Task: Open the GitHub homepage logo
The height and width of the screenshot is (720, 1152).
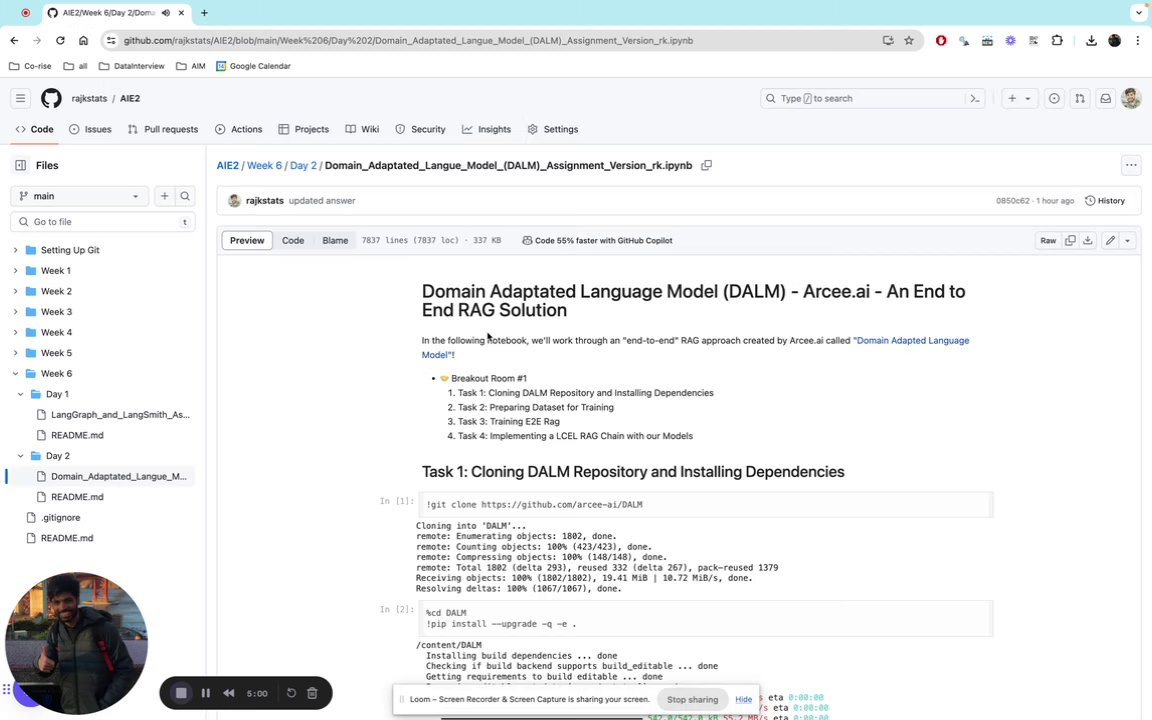Action: click(51, 98)
